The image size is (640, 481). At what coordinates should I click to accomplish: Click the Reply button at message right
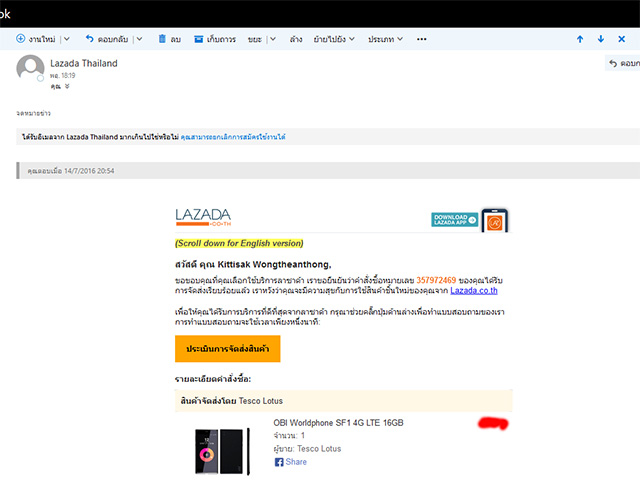pos(623,63)
